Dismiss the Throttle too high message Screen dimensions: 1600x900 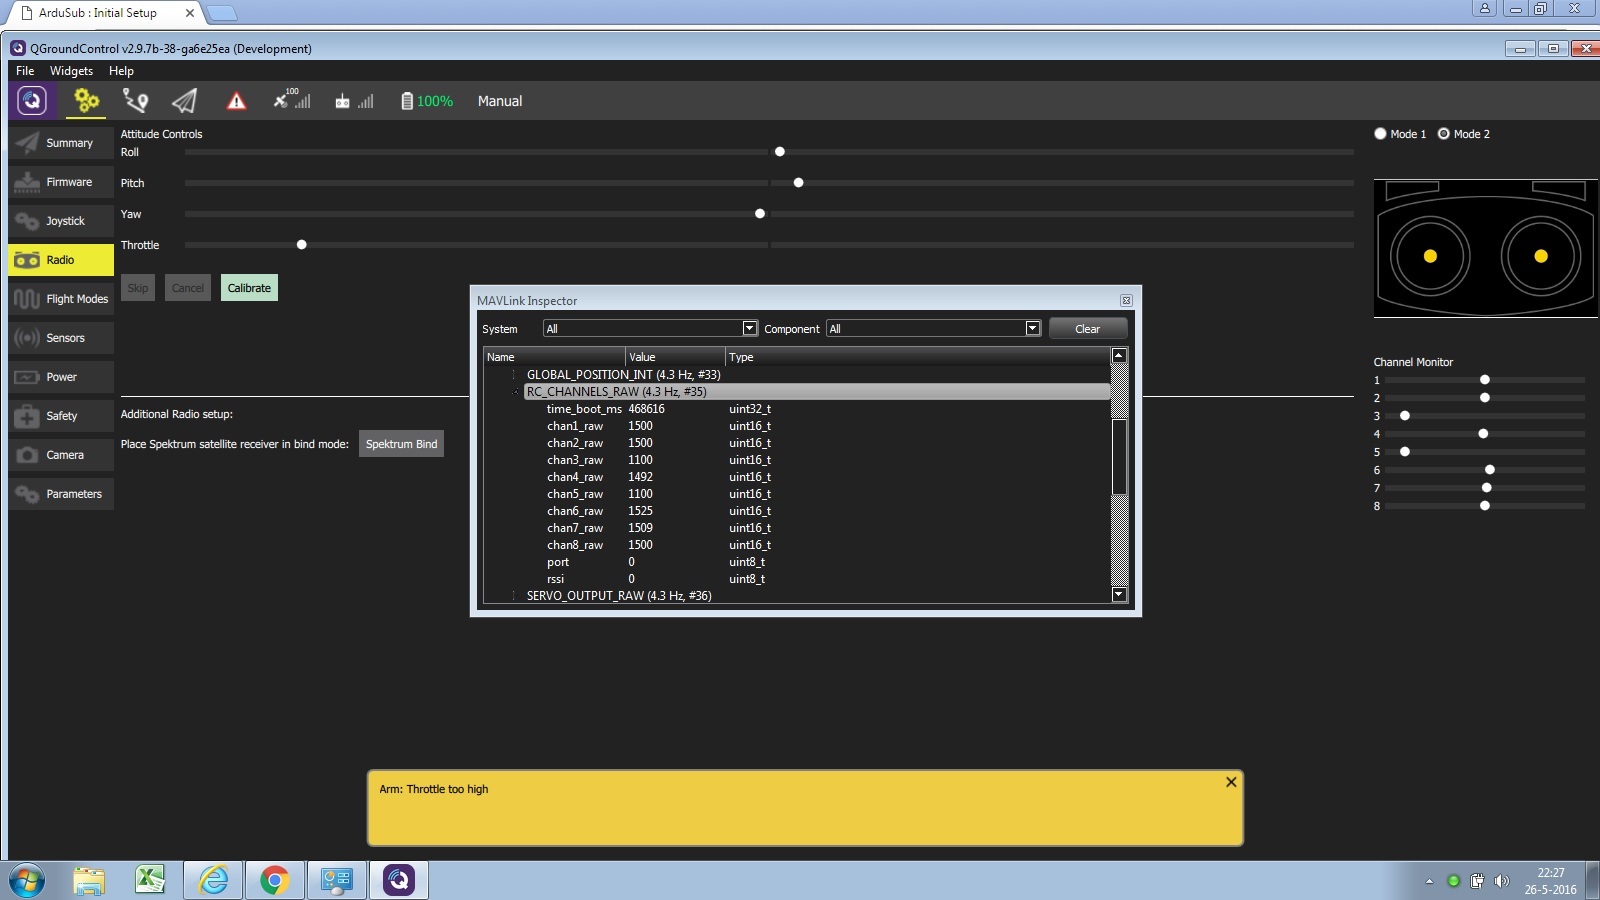coord(1231,782)
